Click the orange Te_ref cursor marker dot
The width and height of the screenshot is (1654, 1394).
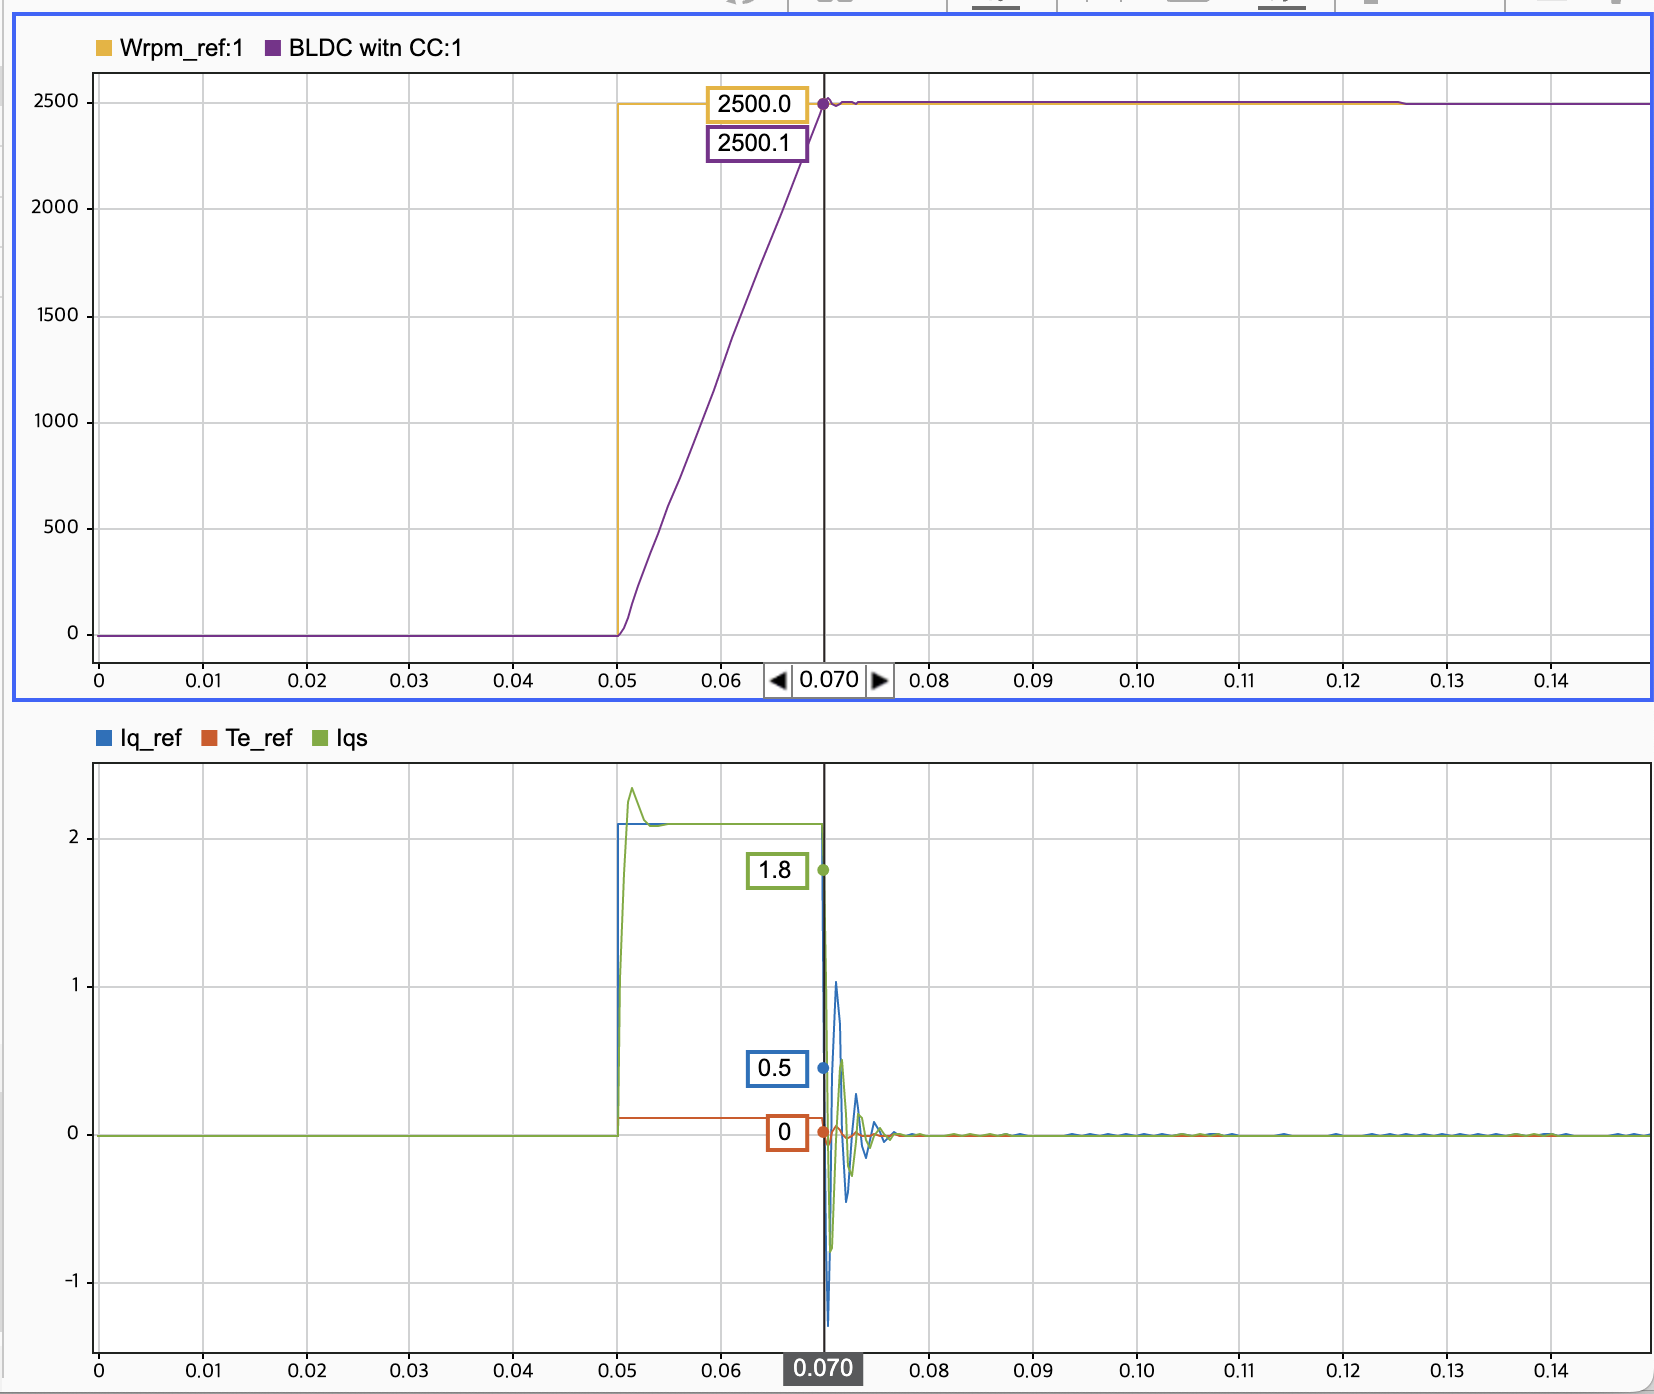(x=823, y=1132)
